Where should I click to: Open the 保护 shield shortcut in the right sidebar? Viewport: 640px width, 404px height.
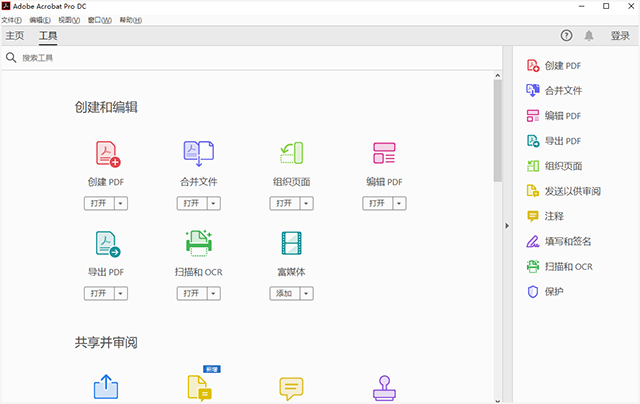coord(545,292)
